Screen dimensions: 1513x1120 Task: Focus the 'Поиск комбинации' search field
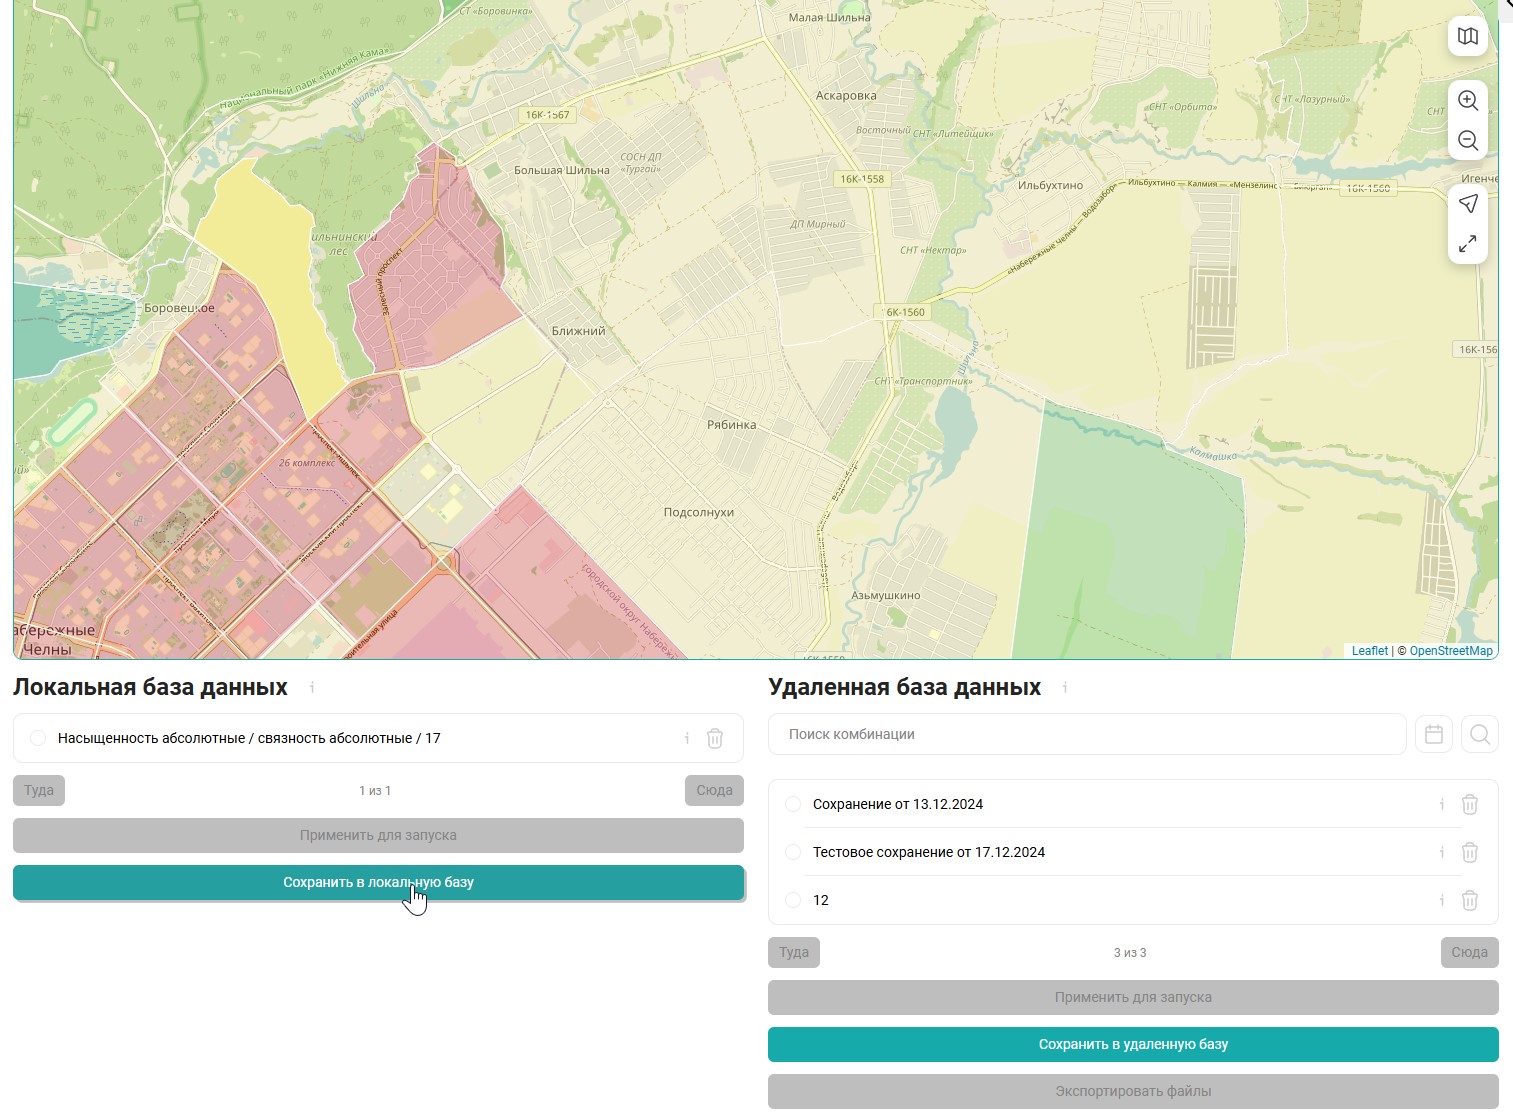1086,734
